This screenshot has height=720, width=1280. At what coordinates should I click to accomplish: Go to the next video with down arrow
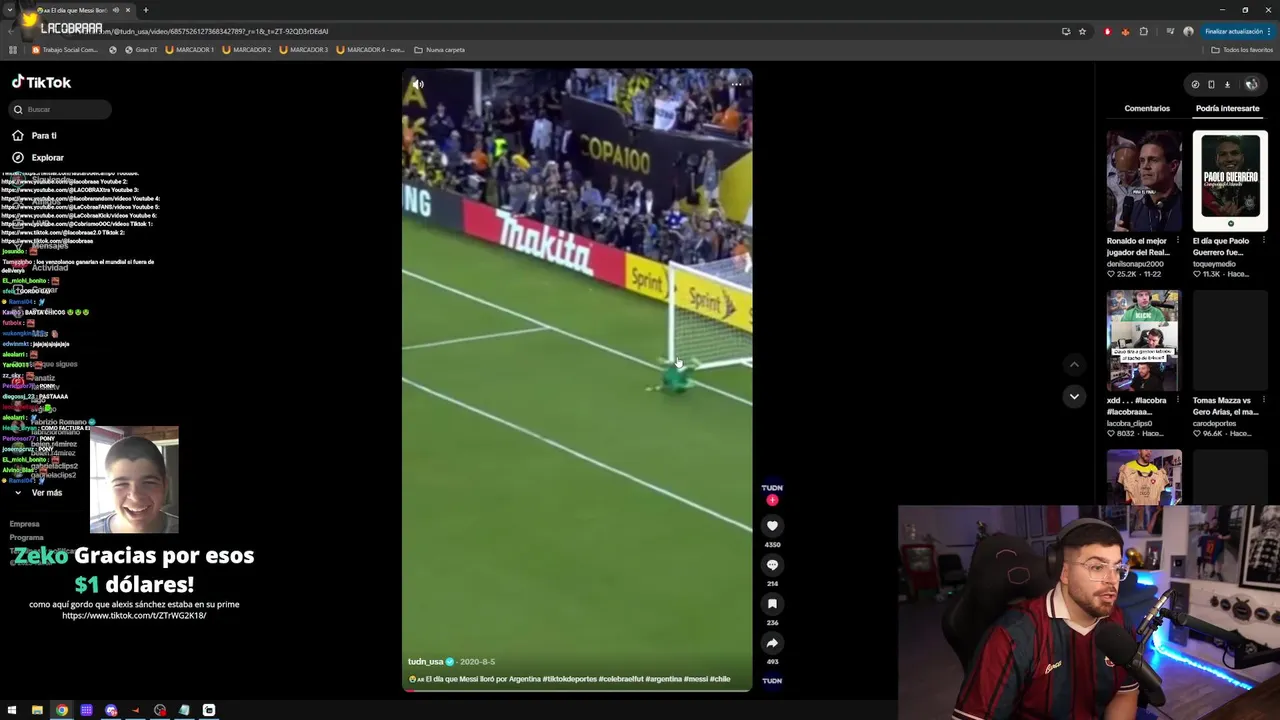point(1074,396)
